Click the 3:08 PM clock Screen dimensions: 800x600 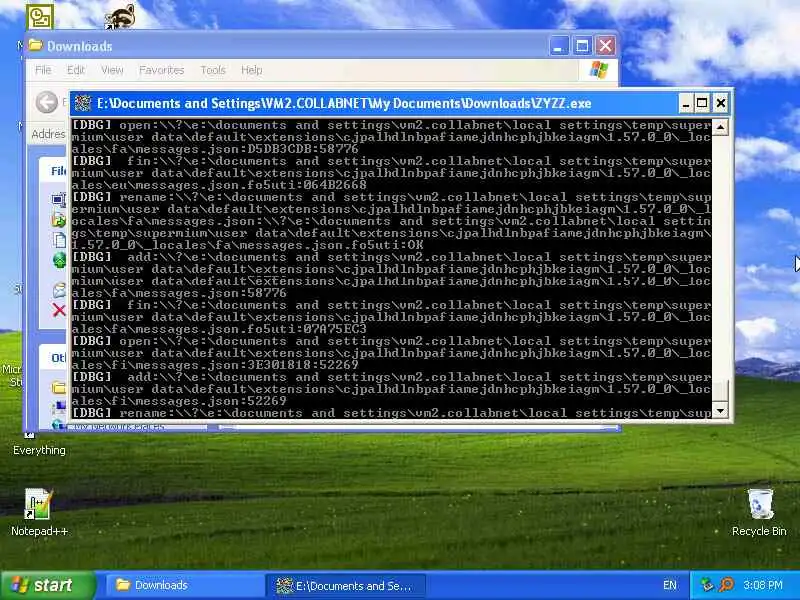(762, 585)
